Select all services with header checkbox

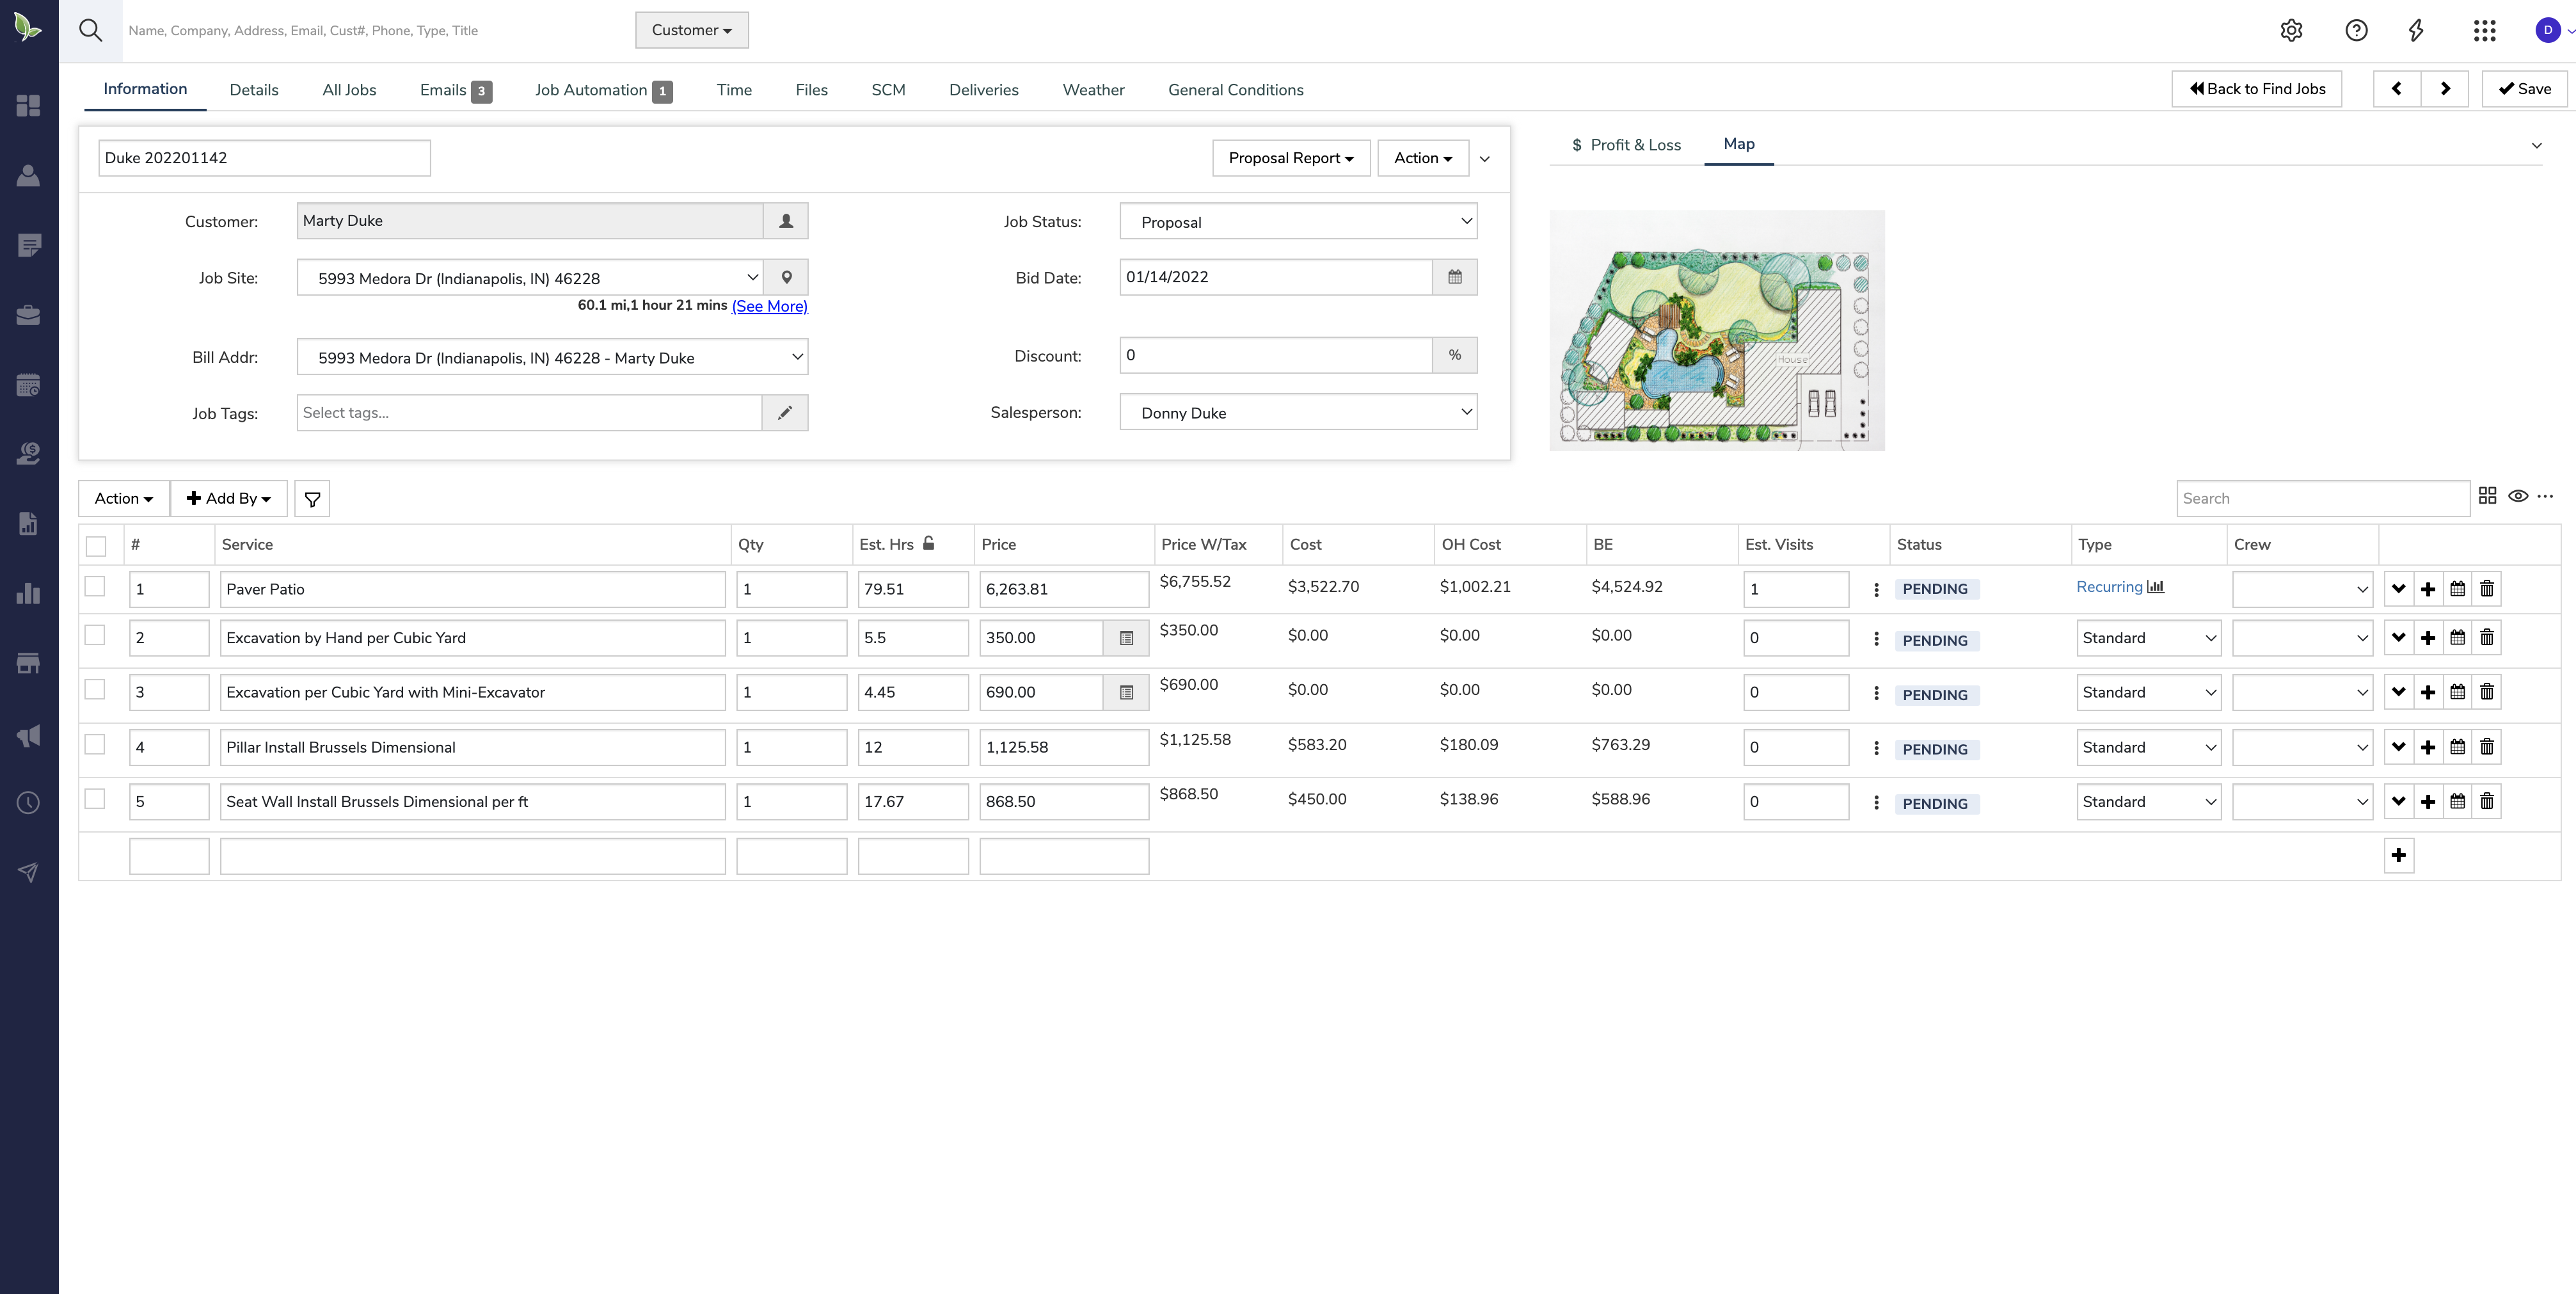pos(96,546)
